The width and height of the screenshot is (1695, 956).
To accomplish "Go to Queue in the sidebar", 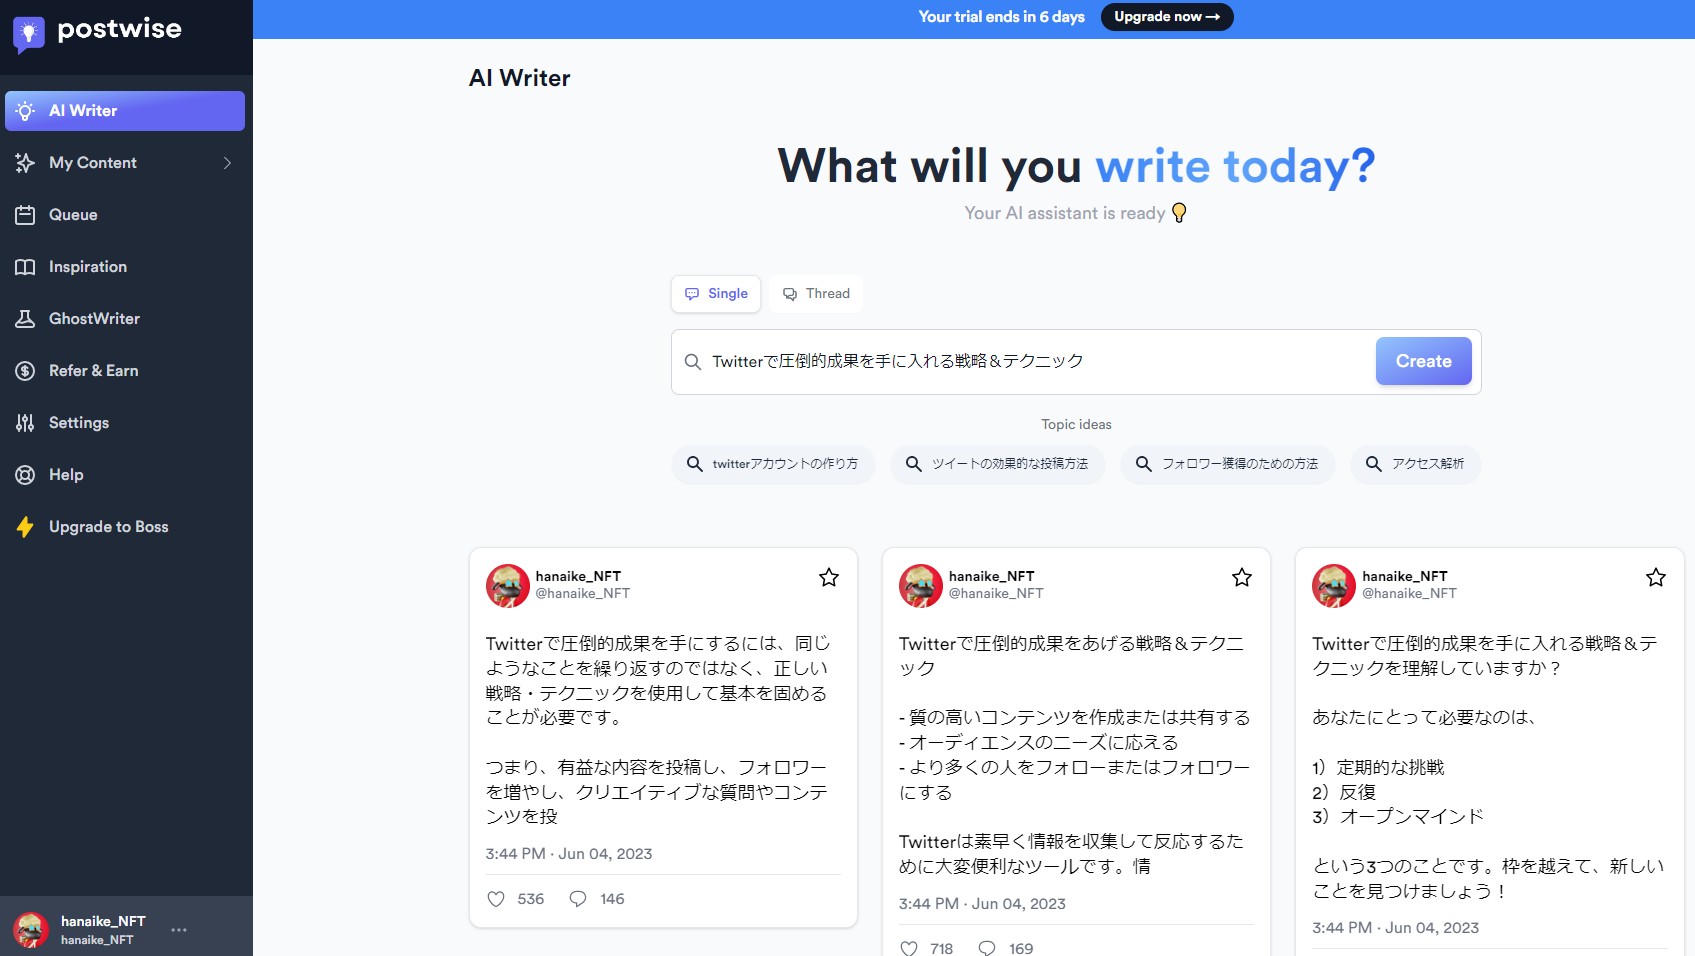I will 125,215.
